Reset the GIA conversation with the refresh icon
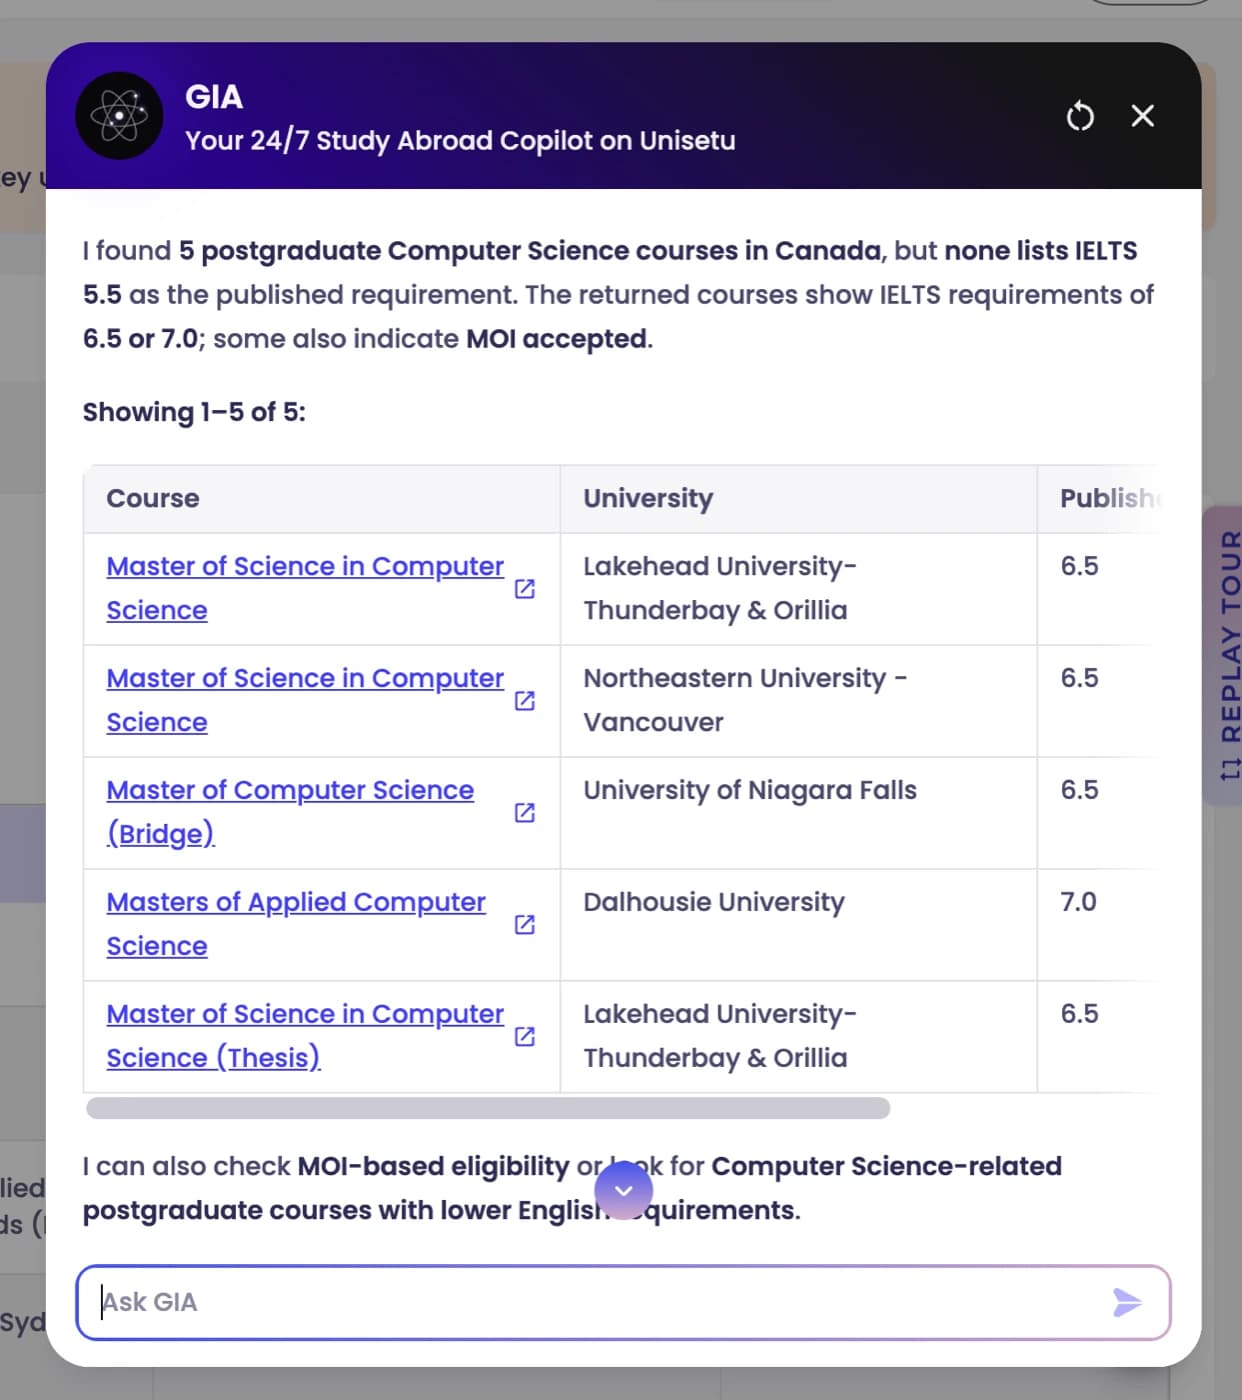1242x1400 pixels. (1080, 116)
